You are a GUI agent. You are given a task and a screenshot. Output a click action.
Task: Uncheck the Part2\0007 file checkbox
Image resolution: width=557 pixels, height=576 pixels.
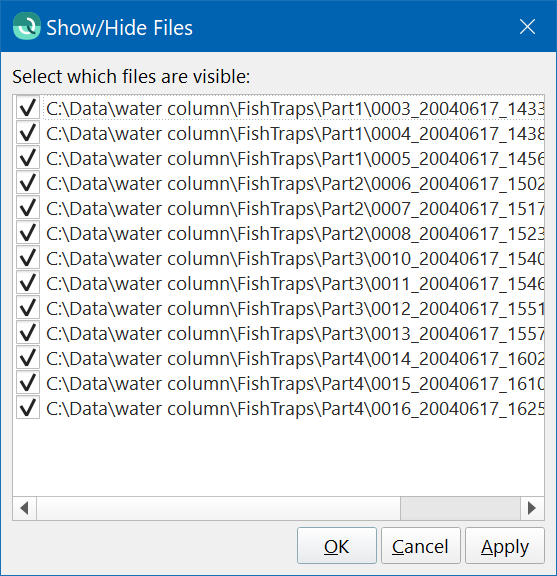(28, 208)
